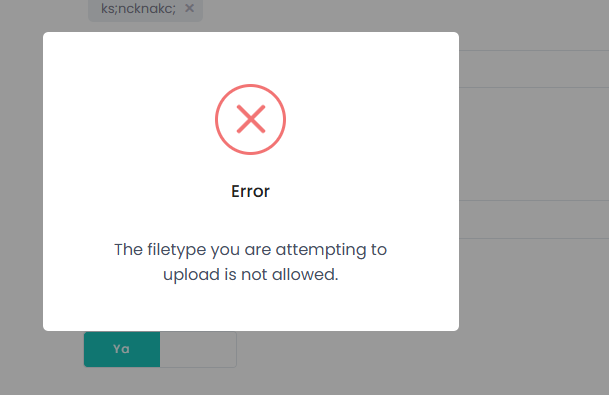Click the blank dialog area below the error message
Screen dimensions: 609x395
251,309
